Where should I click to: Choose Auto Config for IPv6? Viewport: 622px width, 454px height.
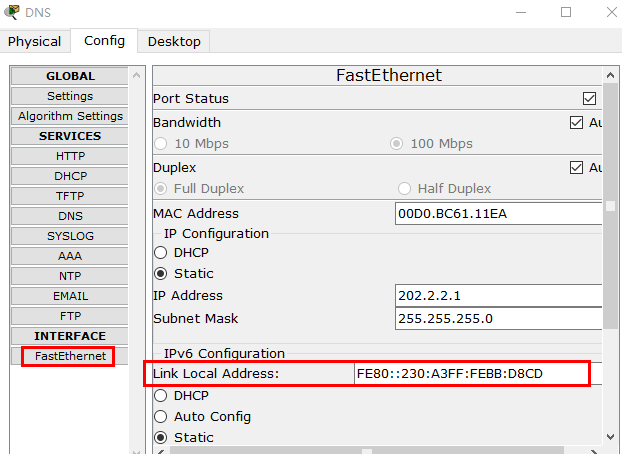pos(160,417)
